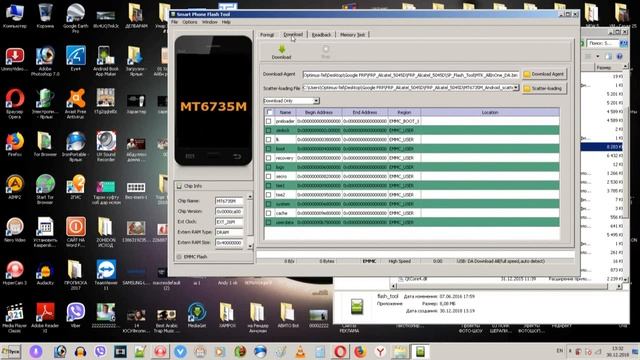
Task: Click the Begin Address column header
Action: 319,112
